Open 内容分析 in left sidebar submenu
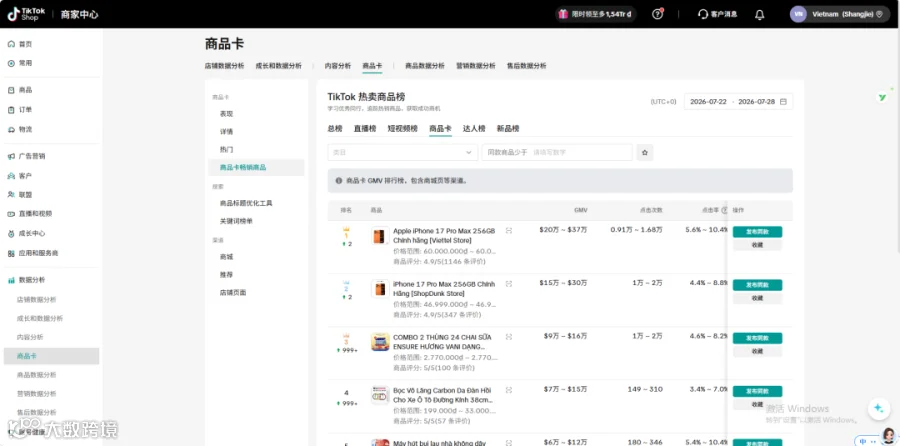This screenshot has height=446, width=900. tap(30, 338)
